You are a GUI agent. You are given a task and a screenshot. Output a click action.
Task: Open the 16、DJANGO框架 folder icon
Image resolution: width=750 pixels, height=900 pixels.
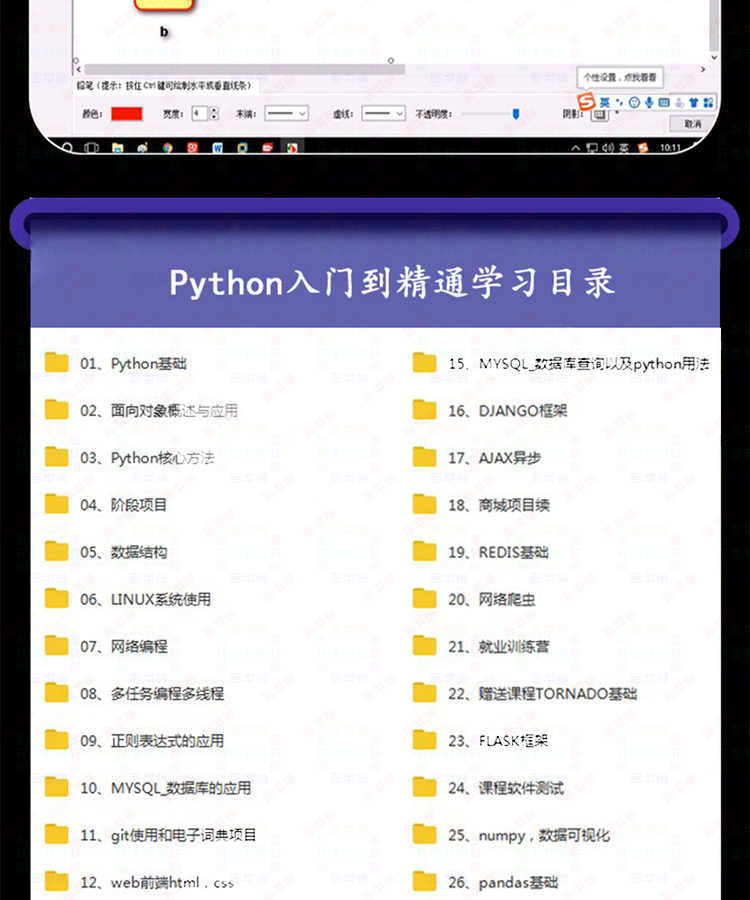pos(425,409)
